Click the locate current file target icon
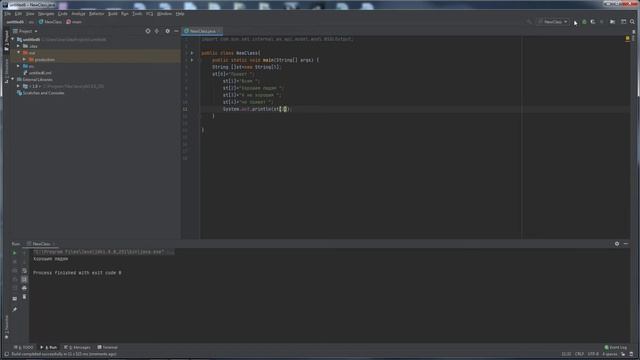Screen dimensions: 640x360 [x=148, y=31]
